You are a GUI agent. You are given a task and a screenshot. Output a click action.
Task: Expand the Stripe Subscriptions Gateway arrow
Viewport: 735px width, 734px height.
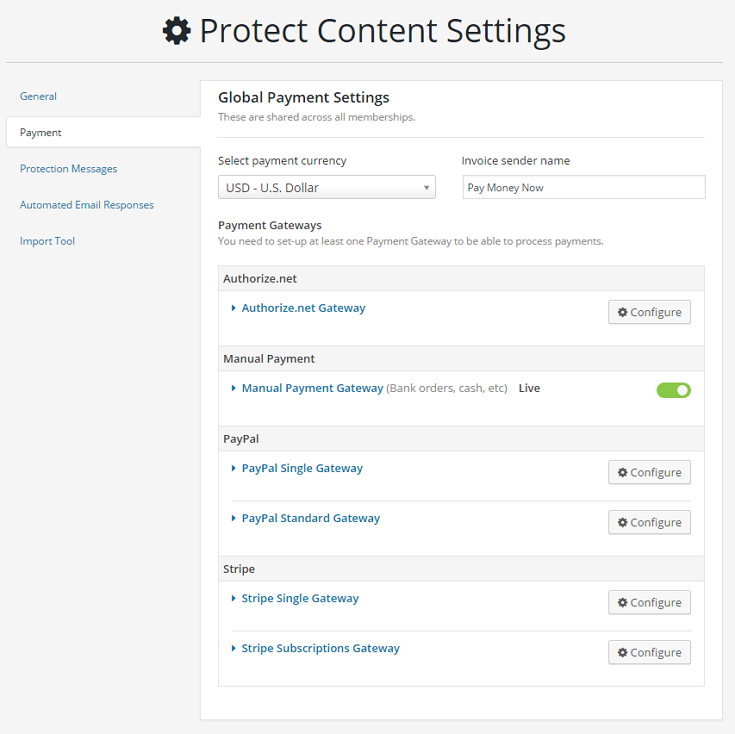[x=234, y=649]
